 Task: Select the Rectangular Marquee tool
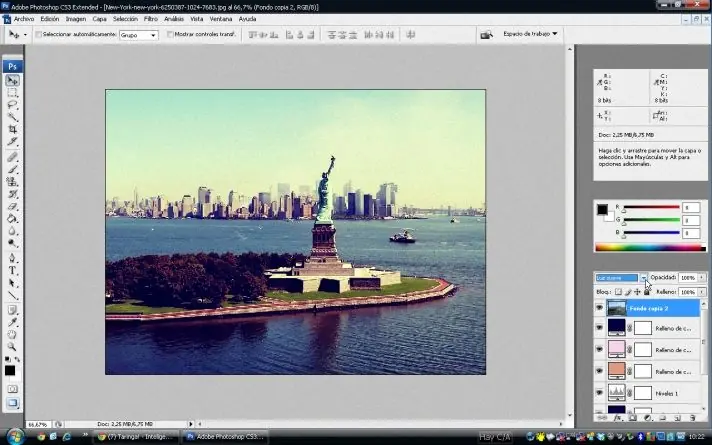(13, 92)
